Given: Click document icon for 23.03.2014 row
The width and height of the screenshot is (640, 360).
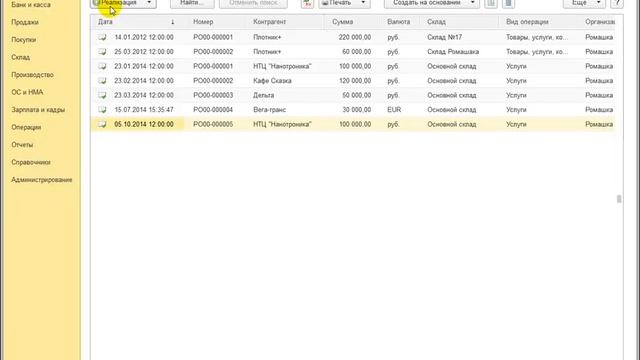Looking at the screenshot, I should point(102,95).
